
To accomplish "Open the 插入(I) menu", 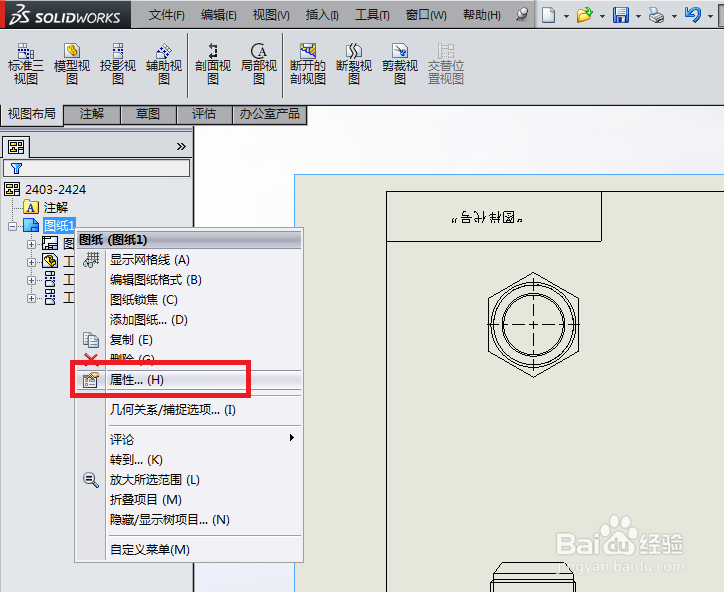I will (322, 15).
